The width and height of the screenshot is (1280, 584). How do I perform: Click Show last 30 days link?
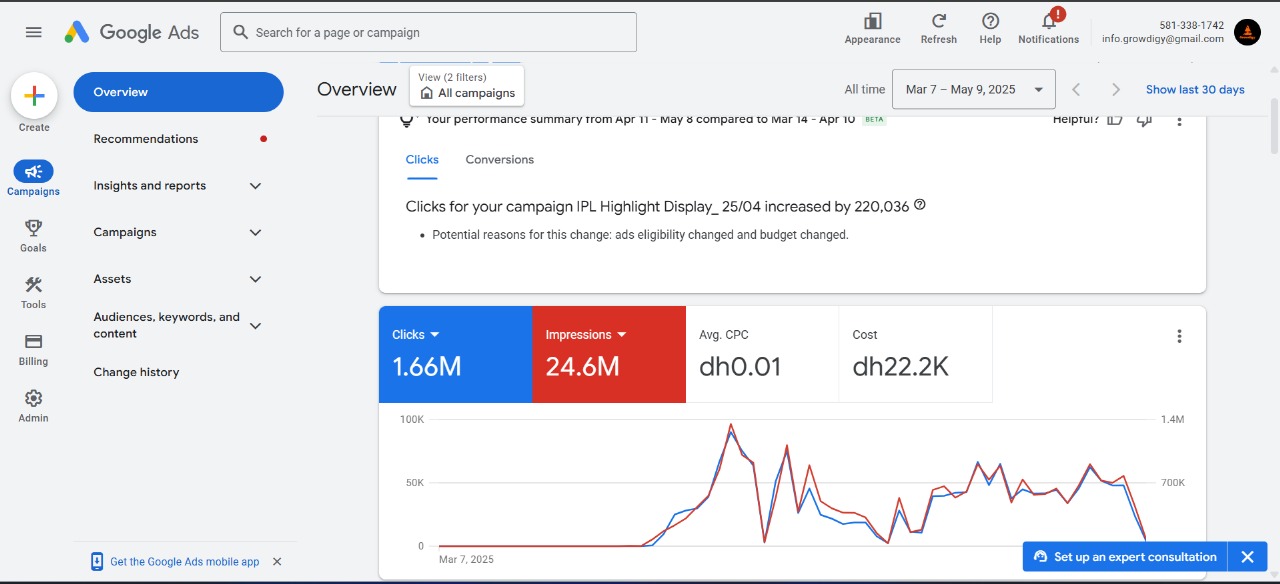(1194, 90)
